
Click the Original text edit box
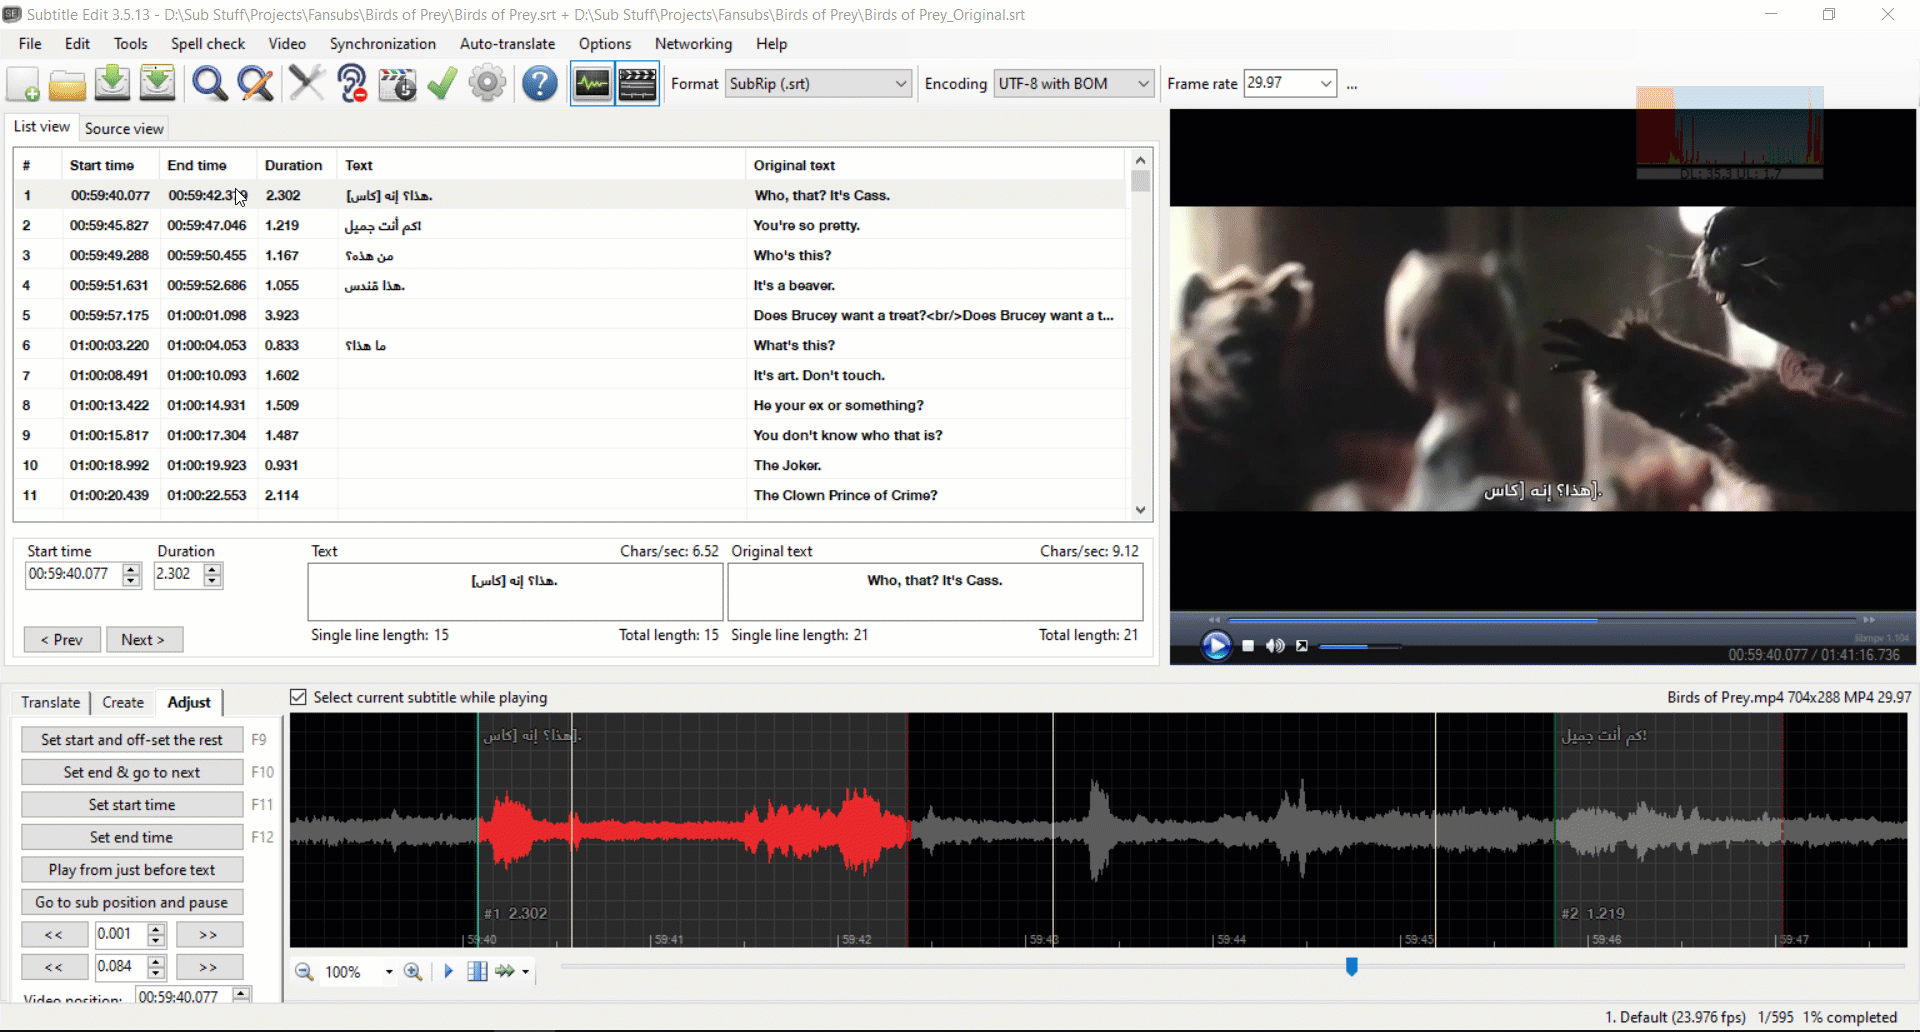pos(935,592)
